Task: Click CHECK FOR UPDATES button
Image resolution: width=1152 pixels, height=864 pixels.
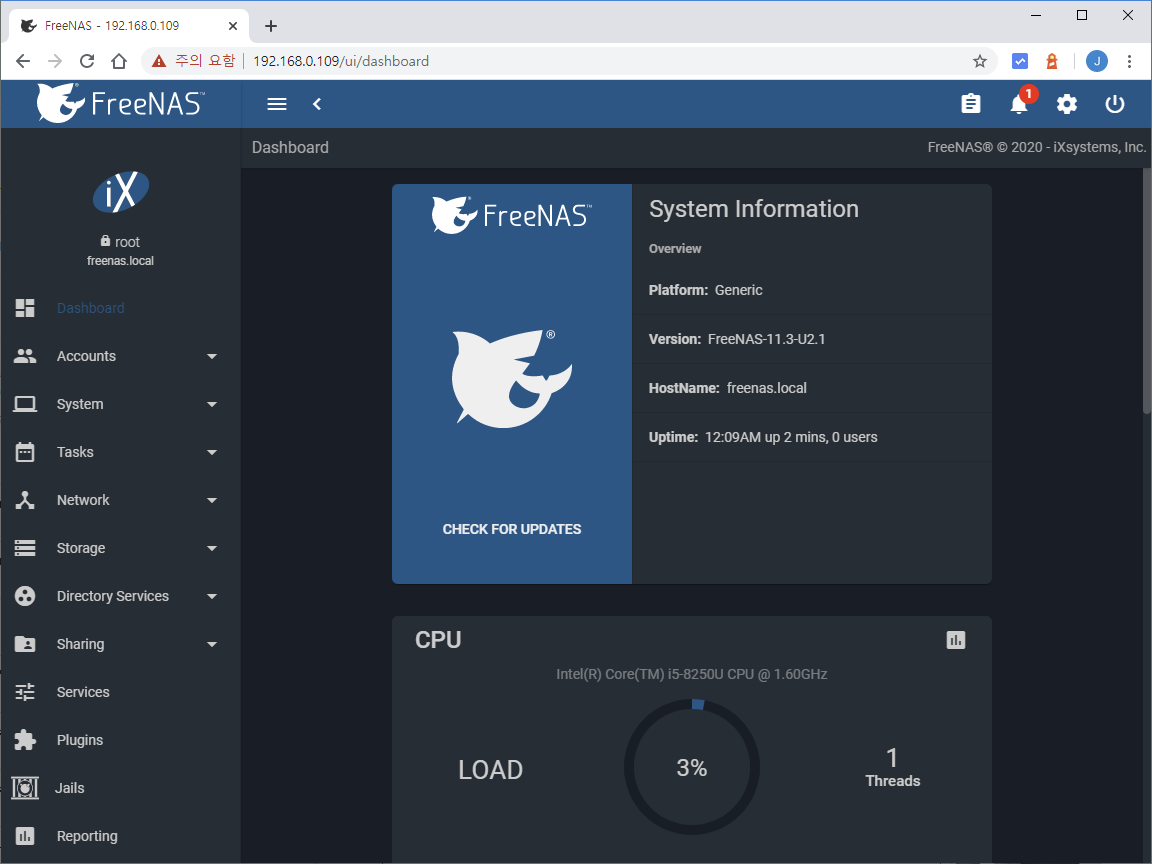Action: 511,529
